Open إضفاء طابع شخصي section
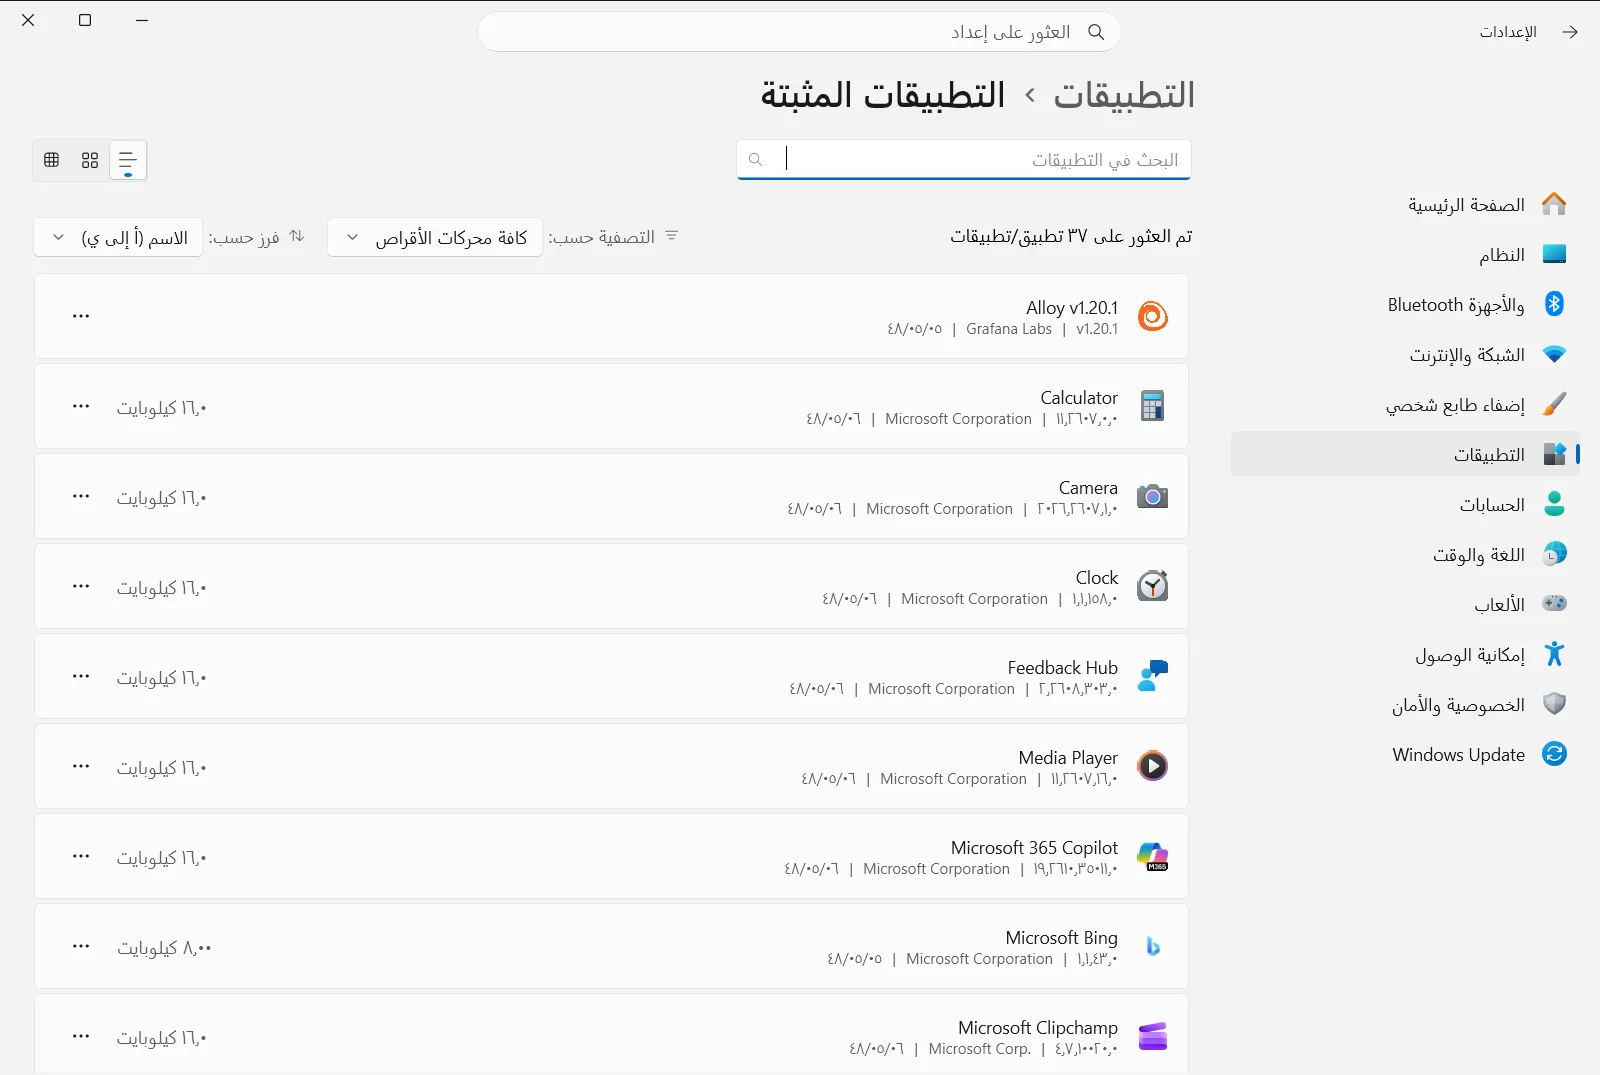 tap(1405, 405)
